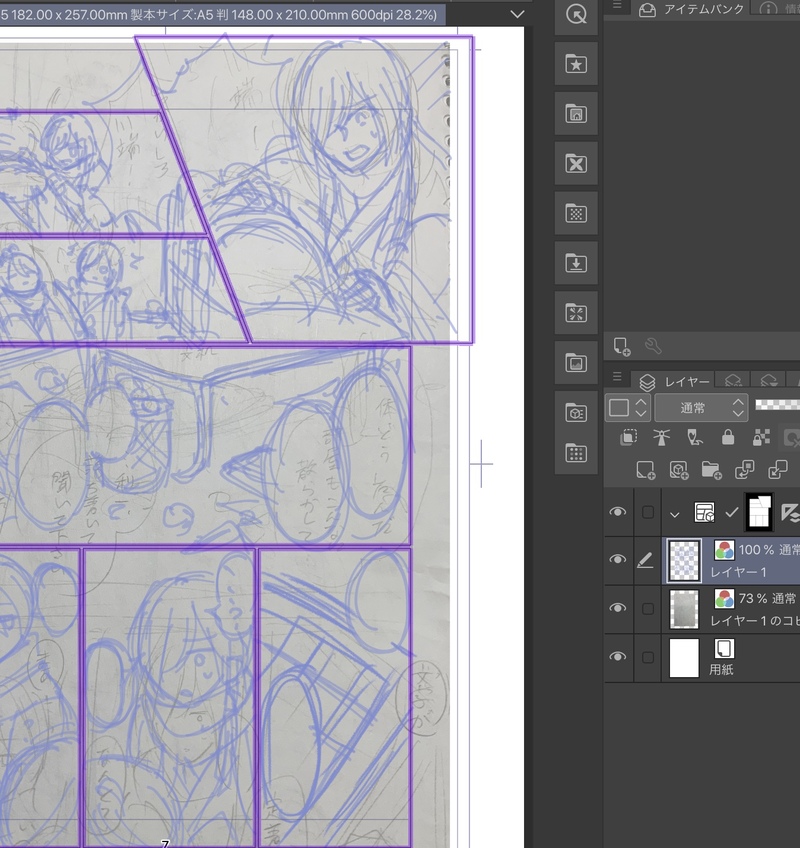Screen dimensions: 800x848
Task: Create a new layer folder
Action: (x=711, y=470)
